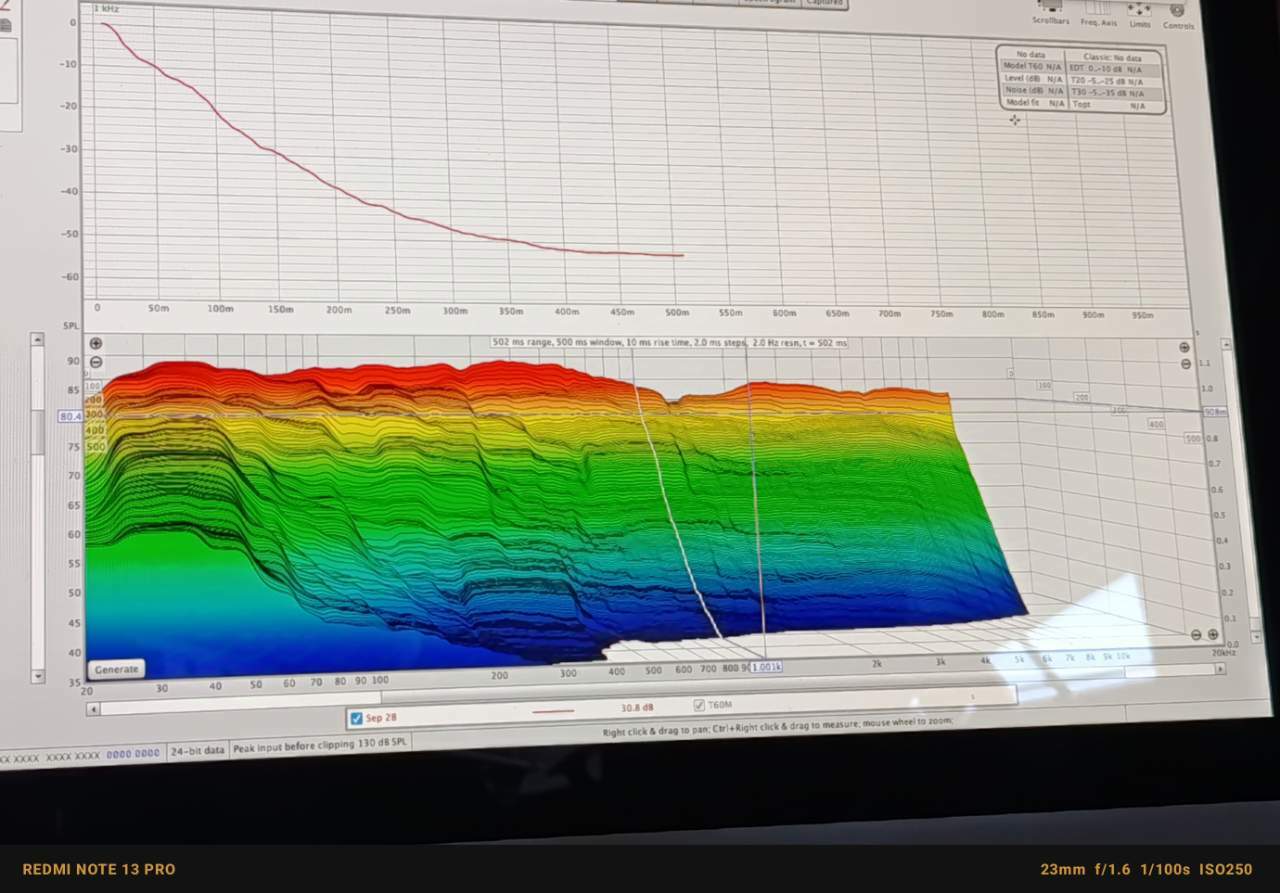Click the left arrow of horizontal scrollbar

[94, 709]
